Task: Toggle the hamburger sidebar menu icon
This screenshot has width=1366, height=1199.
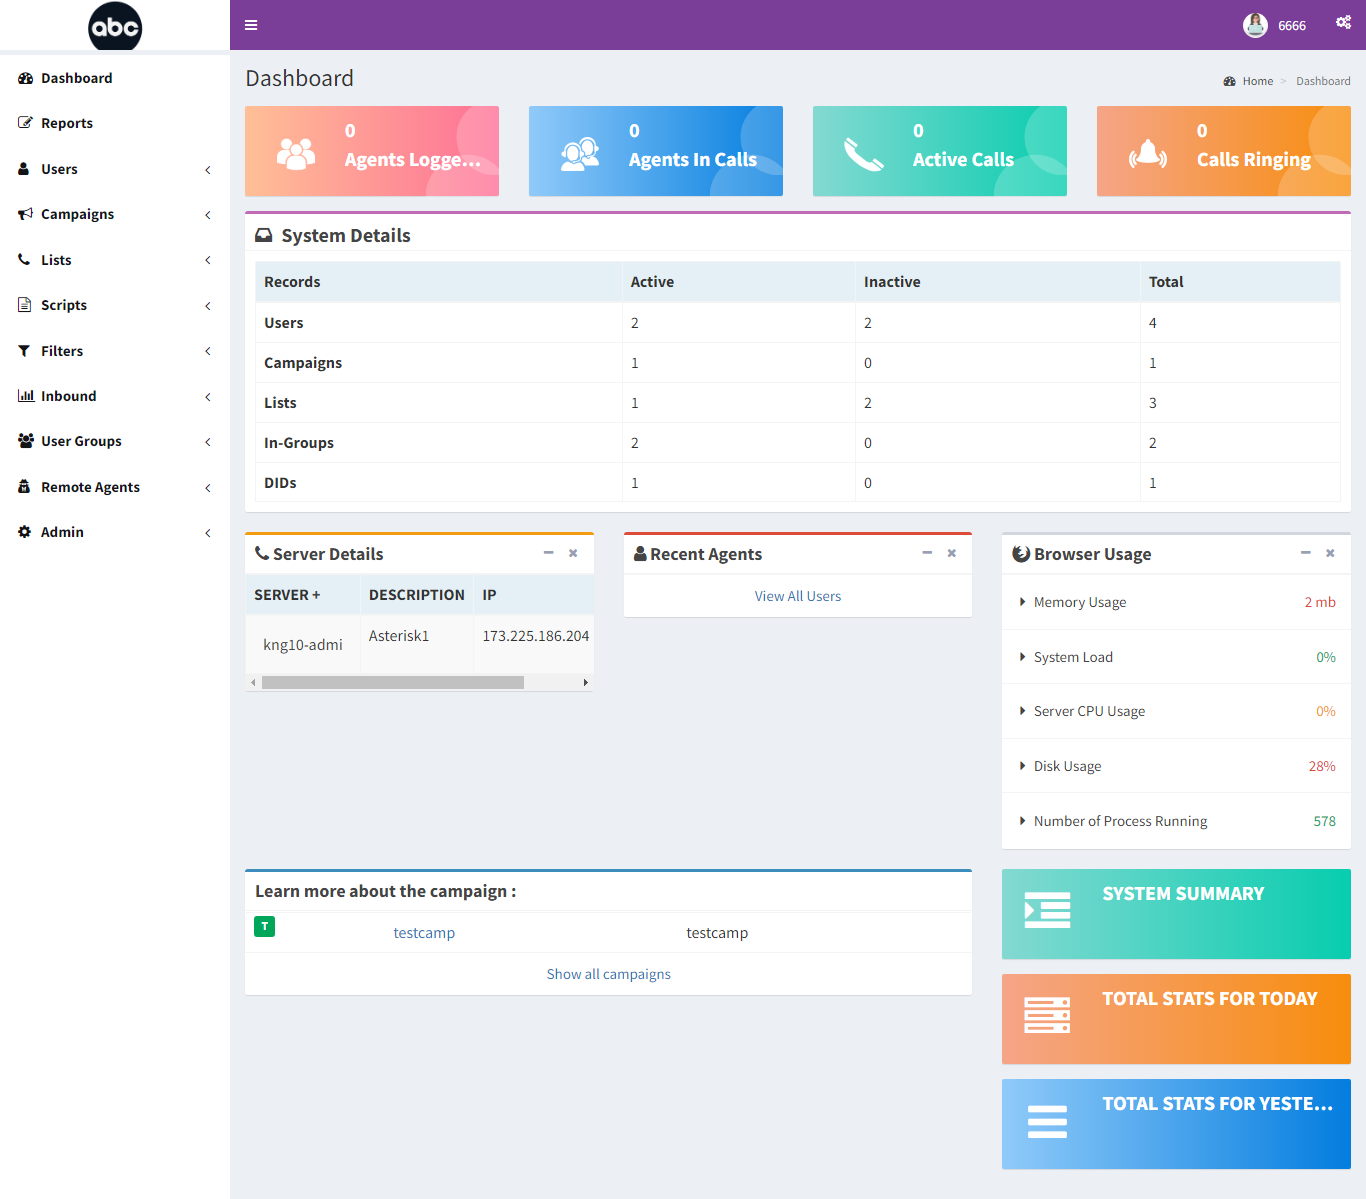Action: tap(251, 25)
